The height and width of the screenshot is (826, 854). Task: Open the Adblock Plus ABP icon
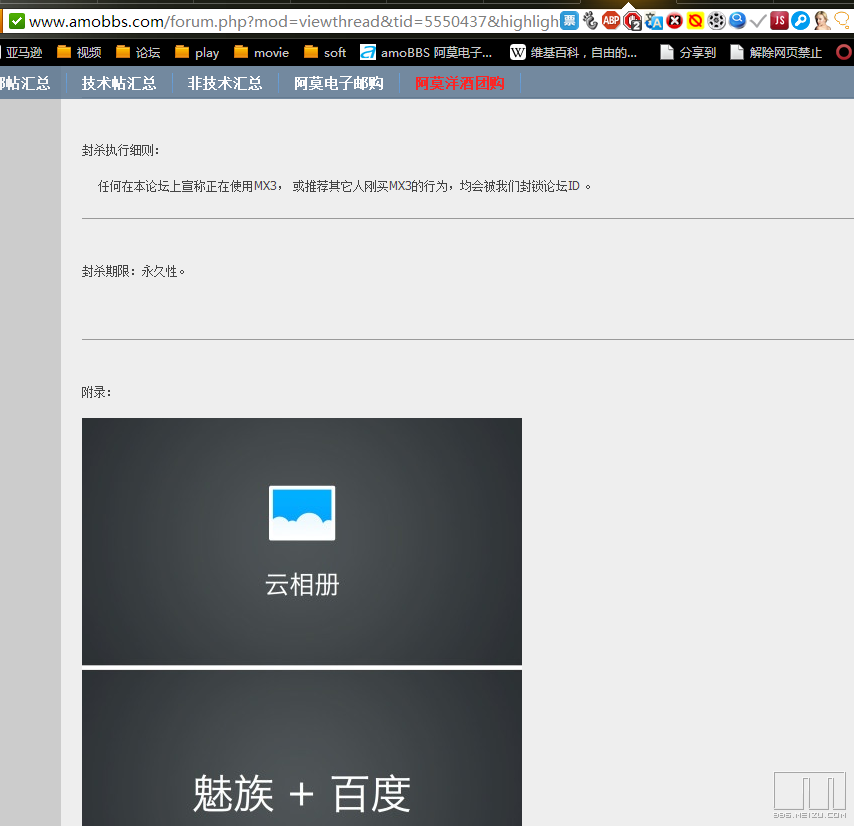(611, 21)
